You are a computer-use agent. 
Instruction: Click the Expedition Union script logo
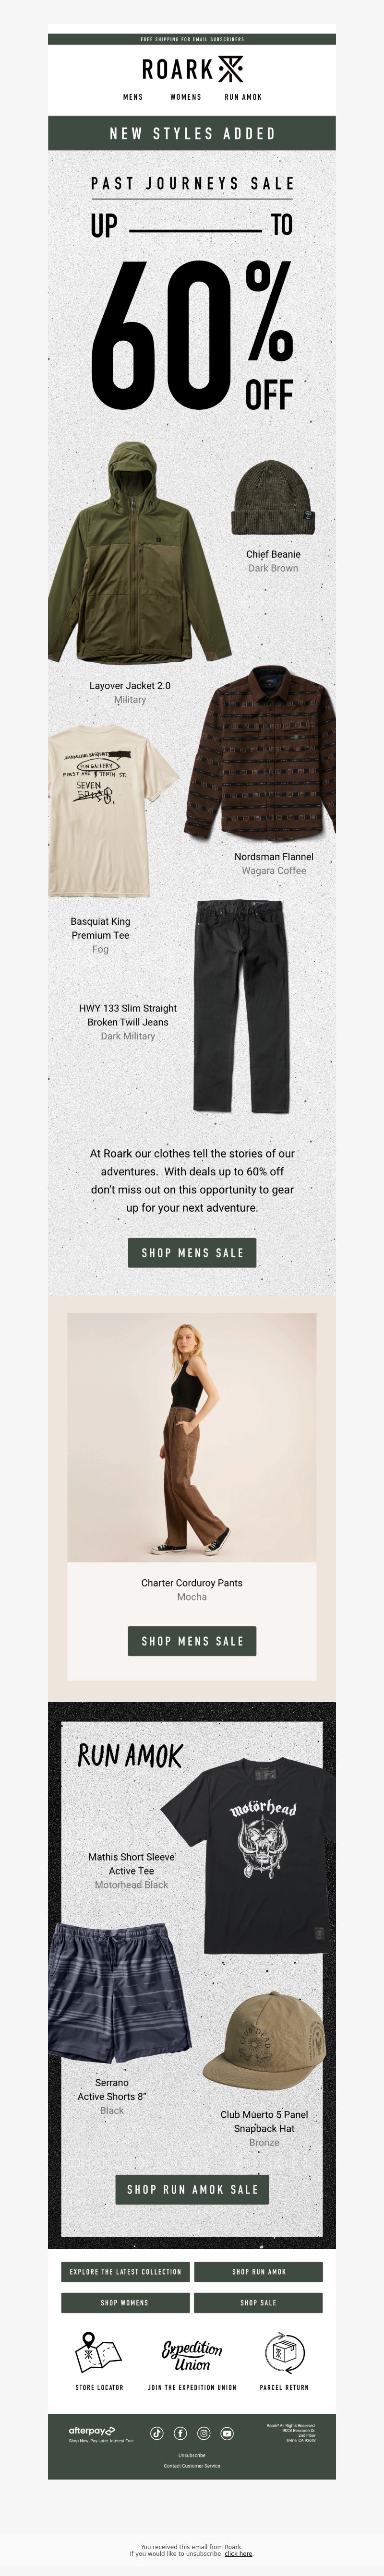[x=192, y=2355]
